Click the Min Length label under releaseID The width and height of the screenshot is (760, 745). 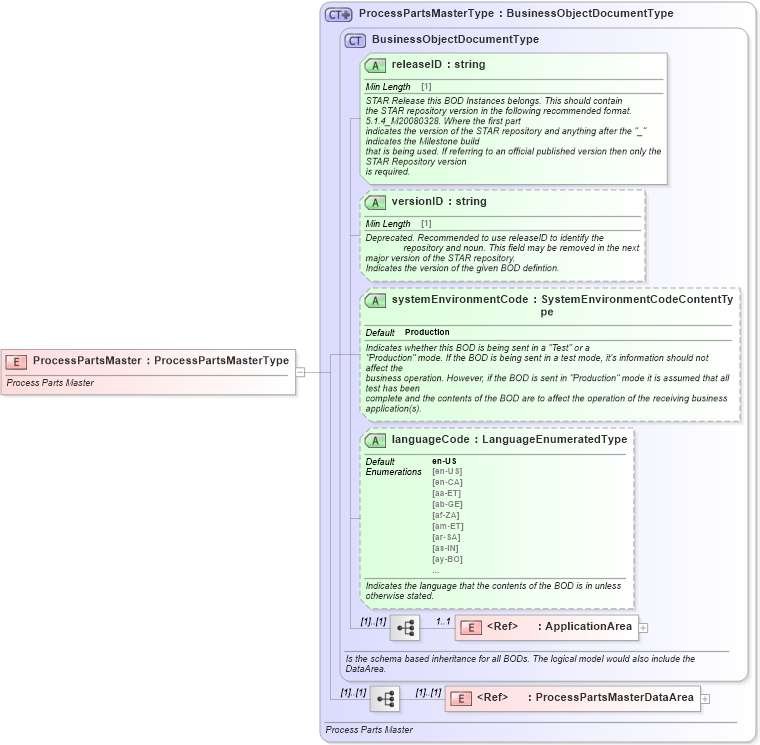pos(388,87)
